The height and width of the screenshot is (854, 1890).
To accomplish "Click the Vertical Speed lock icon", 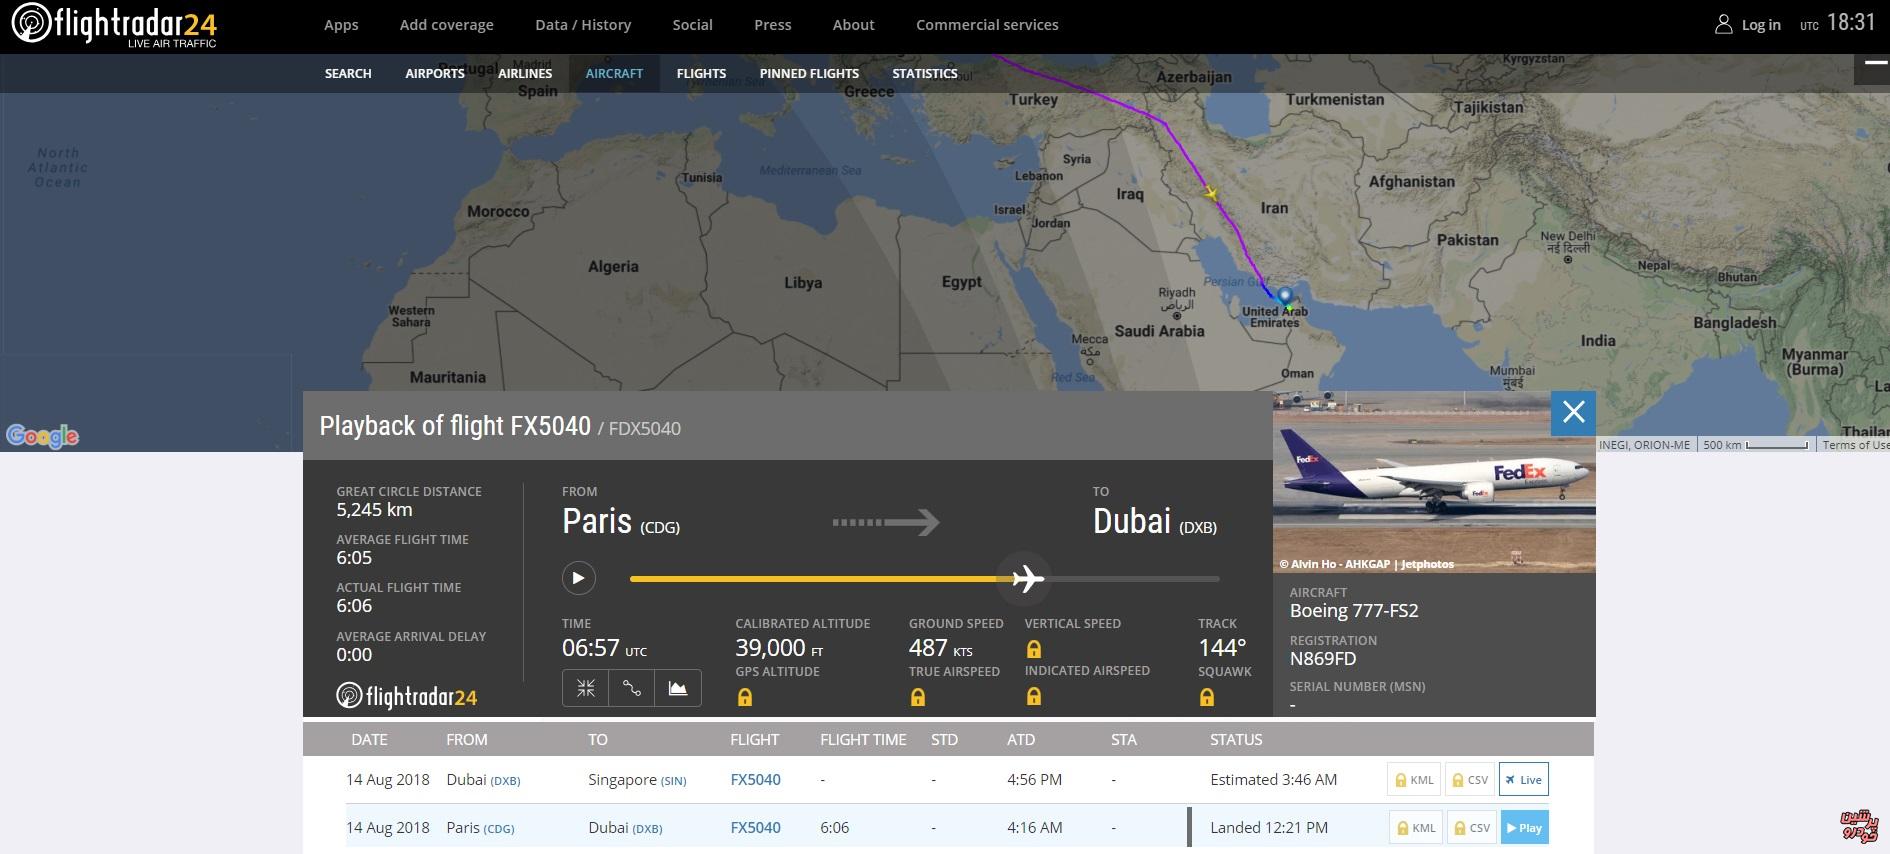I will click(x=1034, y=649).
